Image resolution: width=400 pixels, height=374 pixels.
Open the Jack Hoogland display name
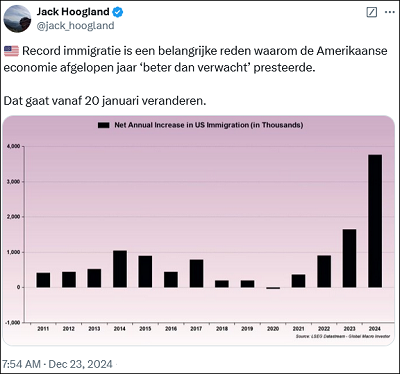coord(73,12)
